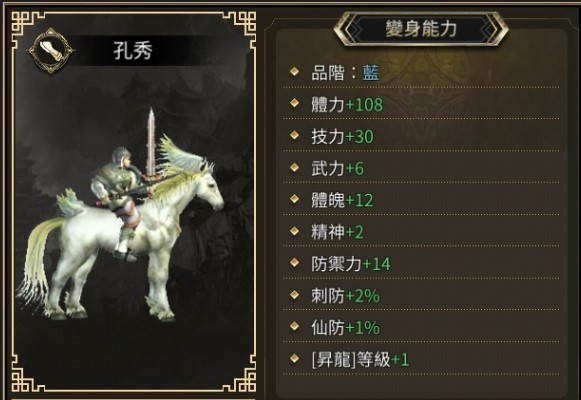
Task: Click the diamond bullet beside 技力+30
Action: [x=295, y=135]
